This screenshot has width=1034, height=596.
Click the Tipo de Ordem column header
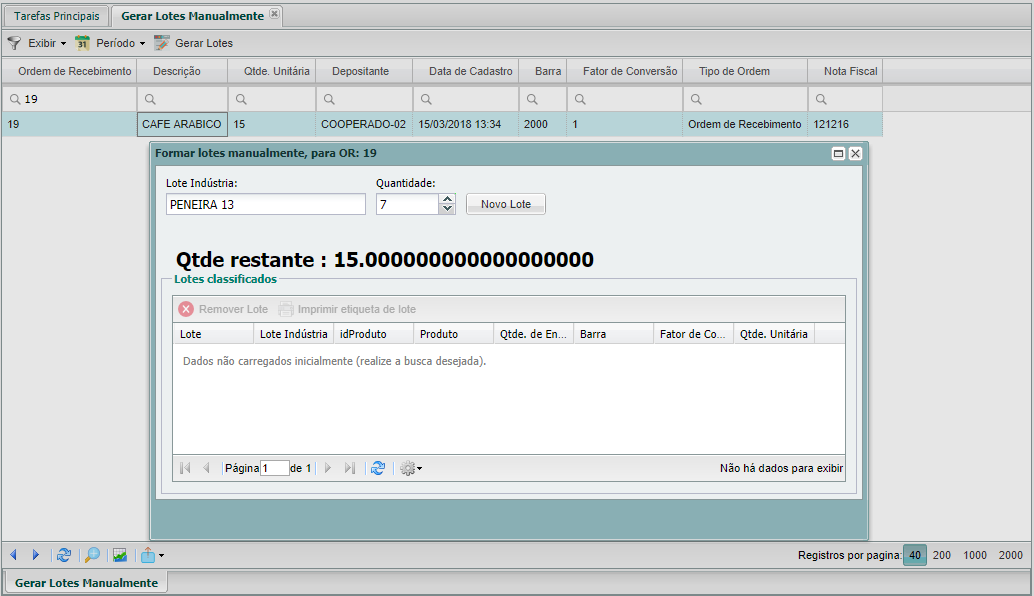point(745,71)
